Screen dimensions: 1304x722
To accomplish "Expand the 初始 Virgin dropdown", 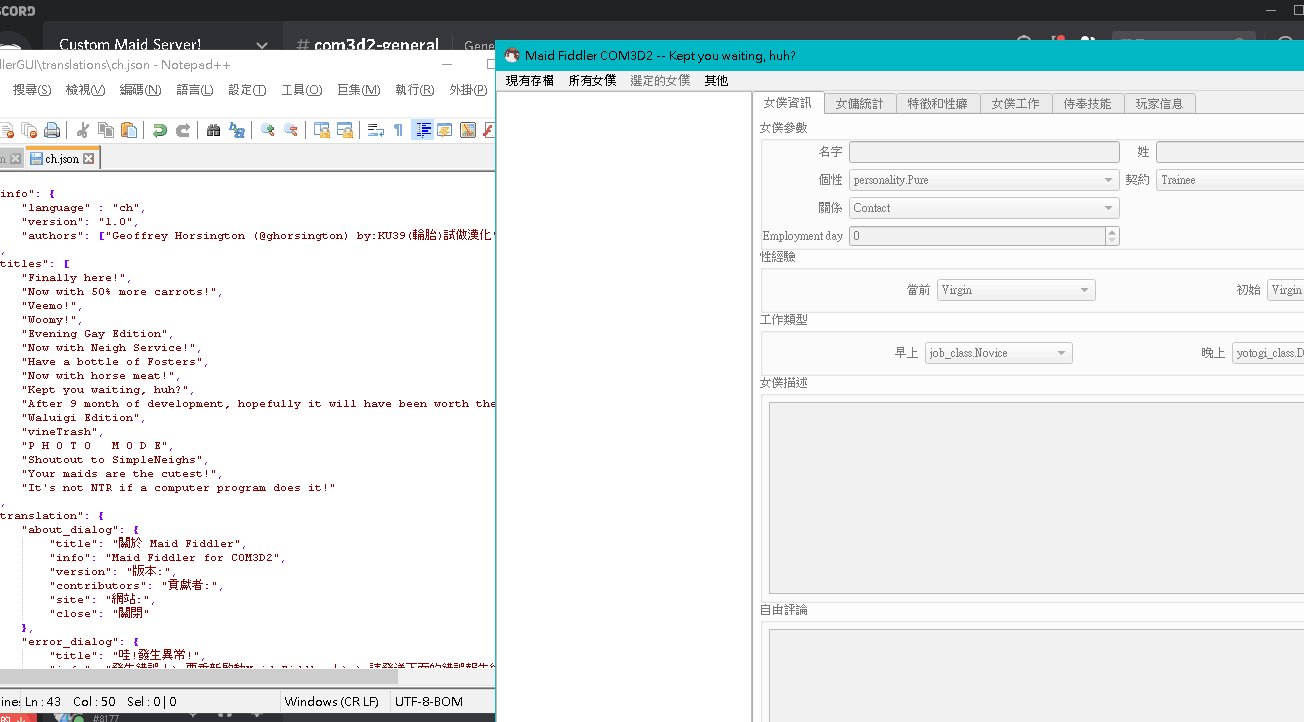I will [x=1286, y=290].
